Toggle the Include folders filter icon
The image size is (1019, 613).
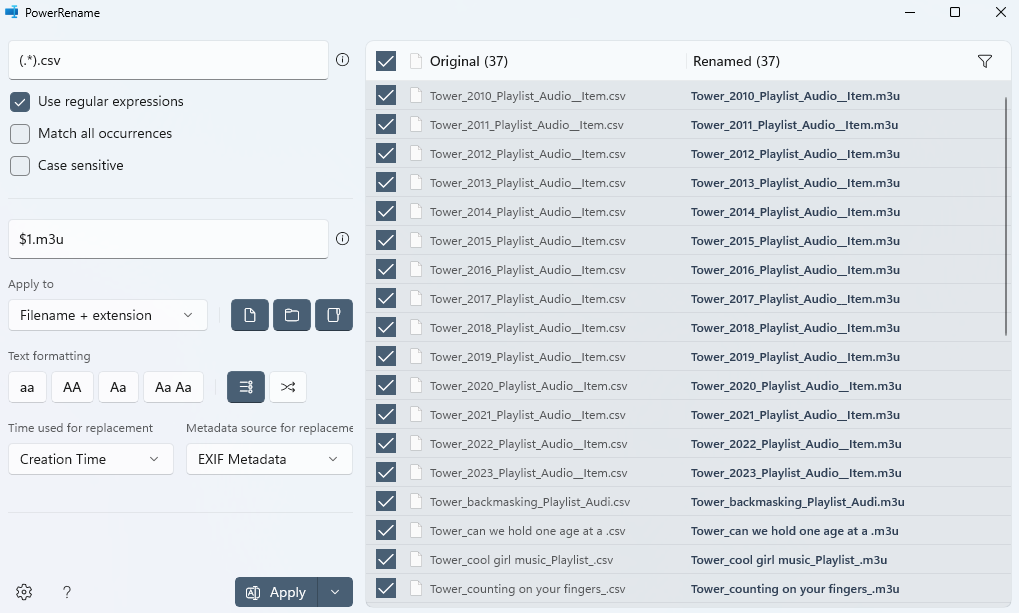[291, 315]
